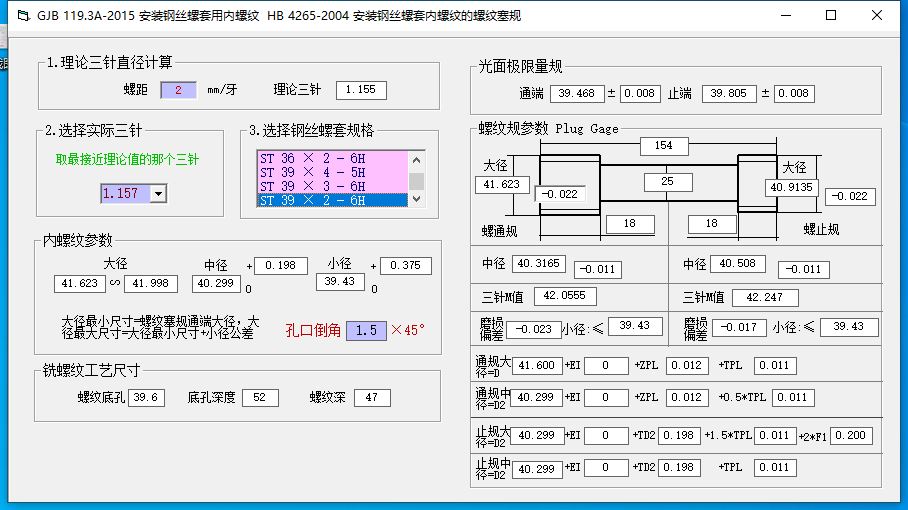
Task: Click the 中径 tolerance field 0.198
Action: coord(280,265)
